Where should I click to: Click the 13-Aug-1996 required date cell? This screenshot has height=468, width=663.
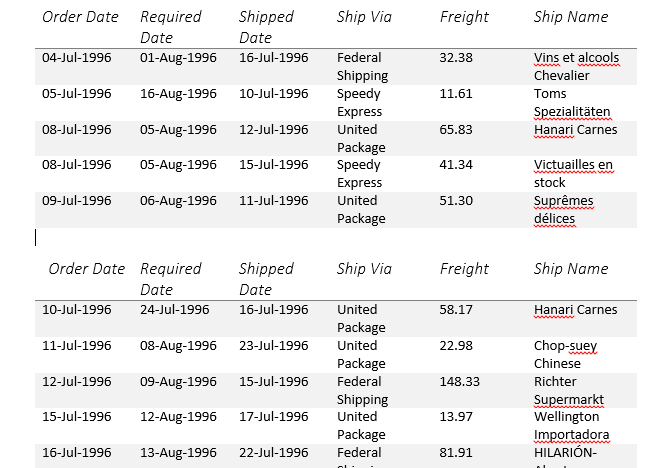tap(178, 453)
